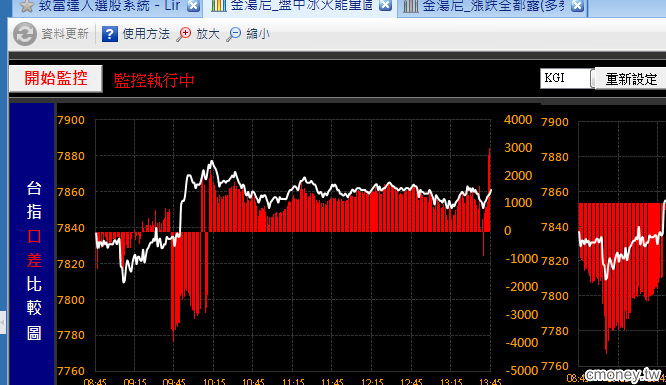This screenshot has width=666, height=385.
Task: Click the 資料更新 refresh icon
Action: coord(25,34)
